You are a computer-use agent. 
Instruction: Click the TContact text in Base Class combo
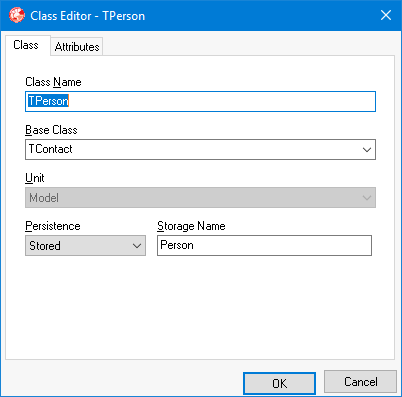[x=51, y=149]
